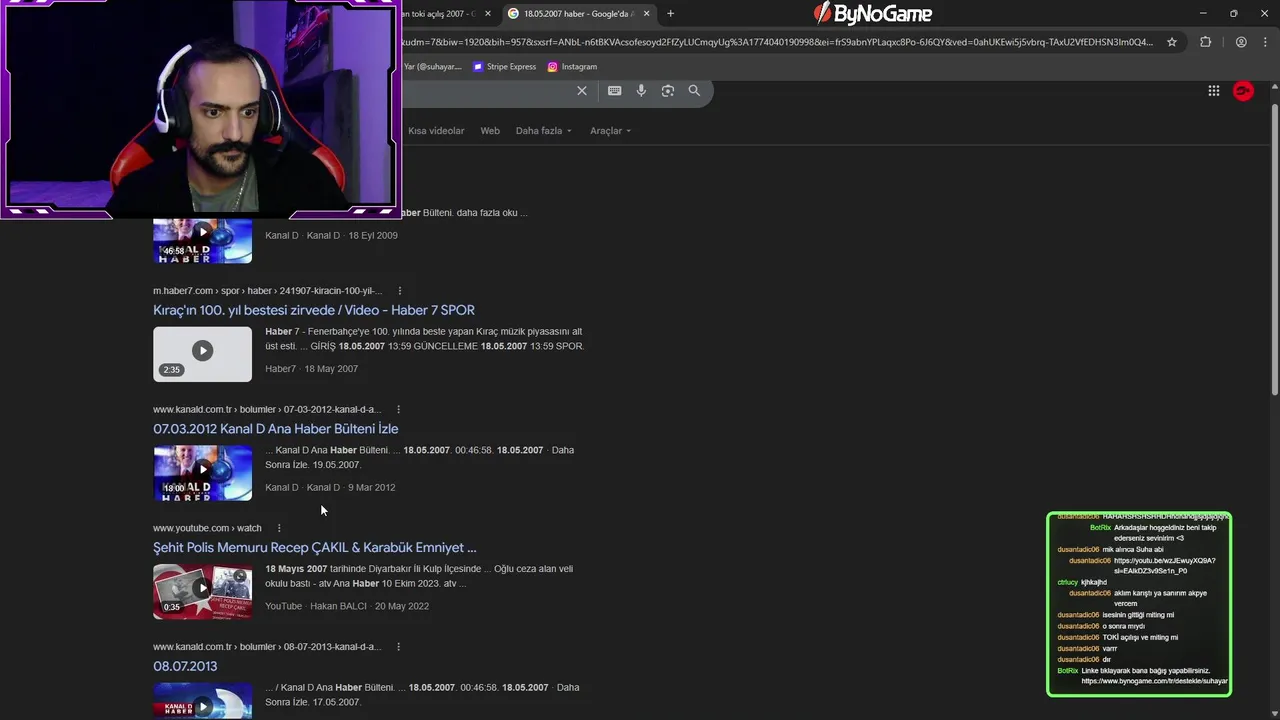This screenshot has width=1280, height=720.
Task: Search by image with the Lens icon
Action: point(668,91)
